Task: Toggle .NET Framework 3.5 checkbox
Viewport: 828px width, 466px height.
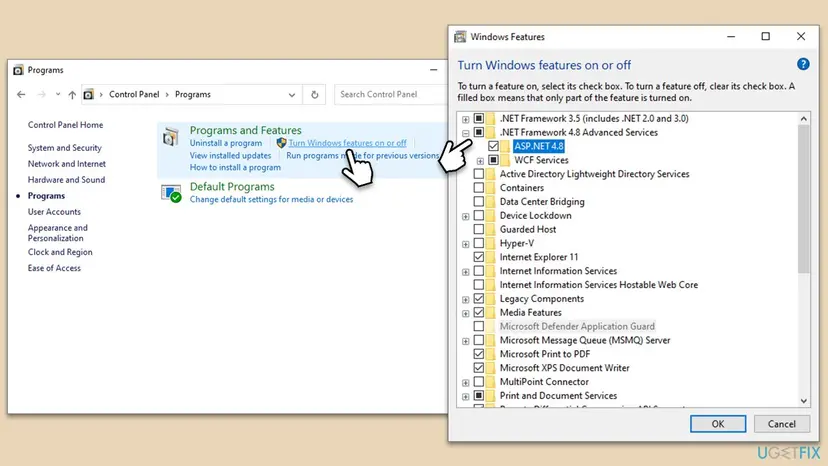Action: click(x=478, y=118)
